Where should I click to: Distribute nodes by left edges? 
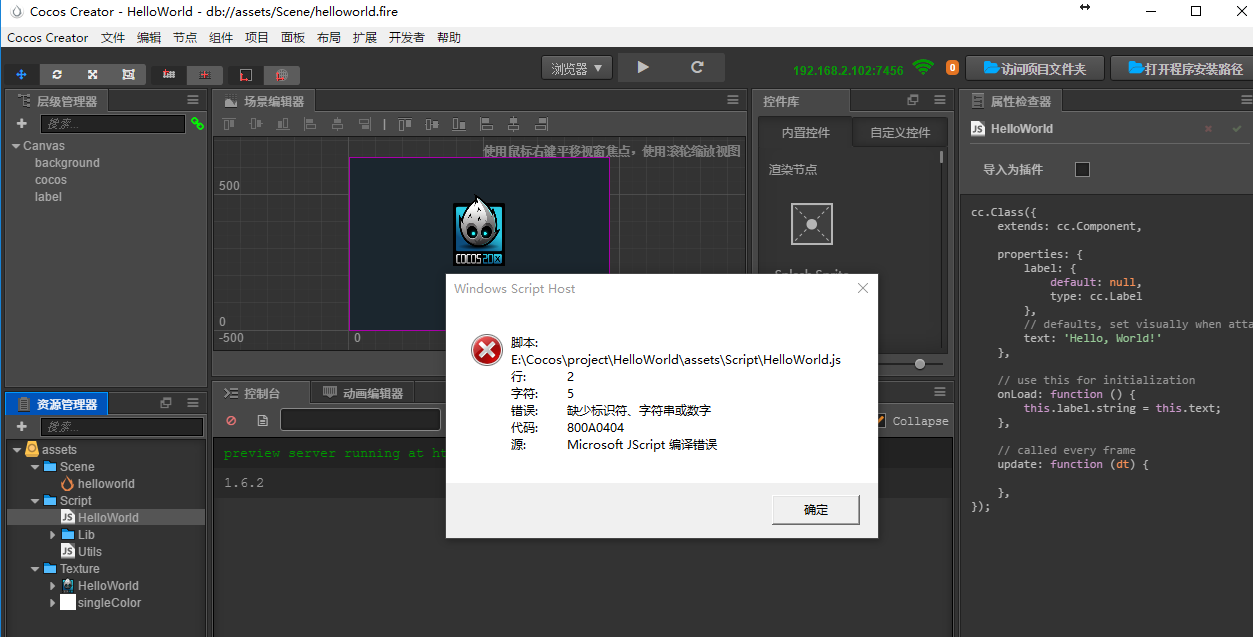tap(486, 125)
